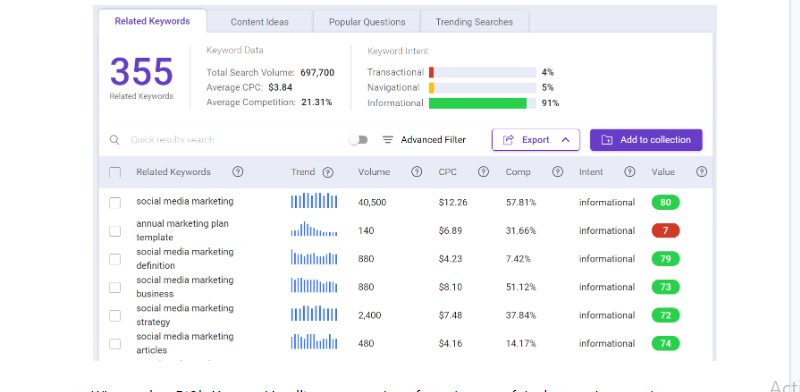
Task: Click the Comp column help icon
Action: [x=558, y=172]
